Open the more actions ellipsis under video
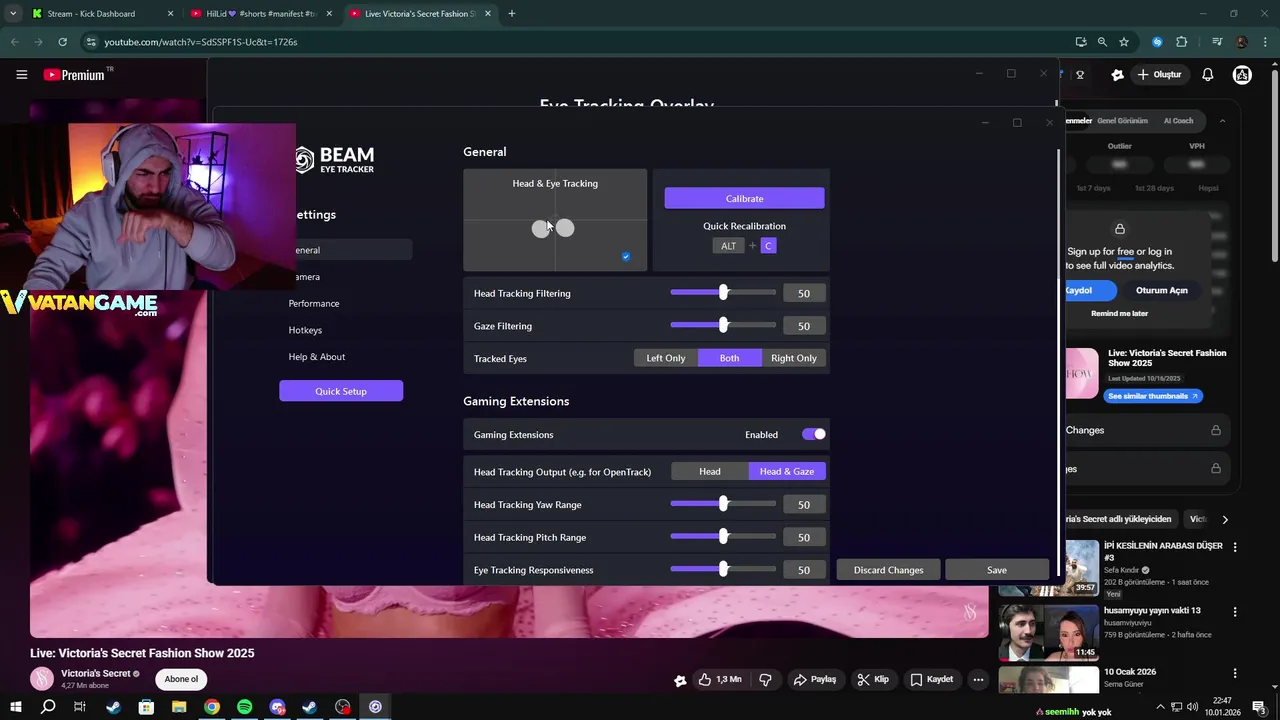This screenshot has height=720, width=1280. [x=978, y=679]
